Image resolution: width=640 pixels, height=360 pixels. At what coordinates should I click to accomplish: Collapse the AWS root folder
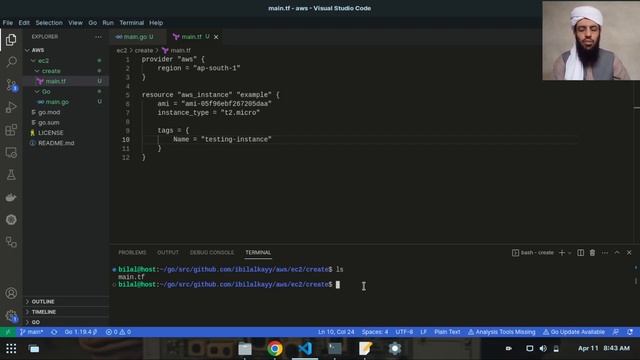point(65,50)
